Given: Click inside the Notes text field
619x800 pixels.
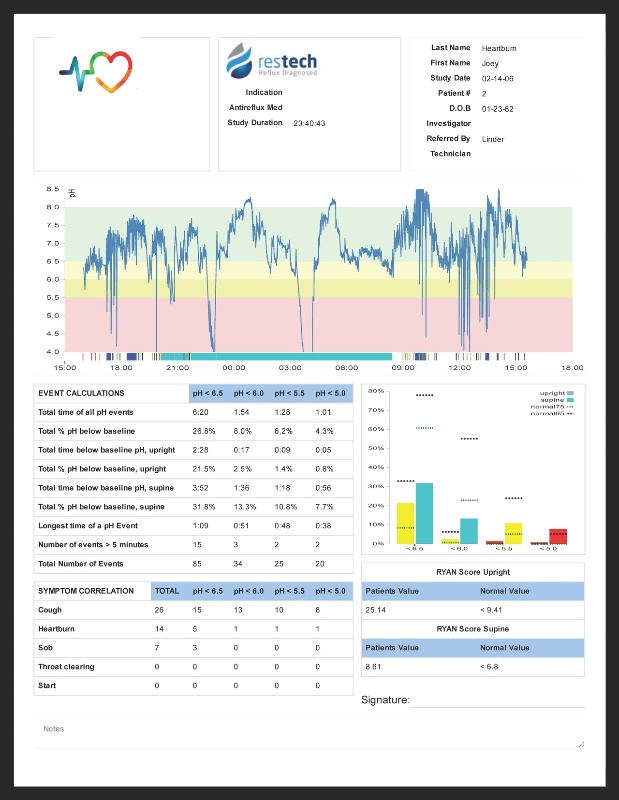Looking at the screenshot, I should pyautogui.click(x=300, y=734).
